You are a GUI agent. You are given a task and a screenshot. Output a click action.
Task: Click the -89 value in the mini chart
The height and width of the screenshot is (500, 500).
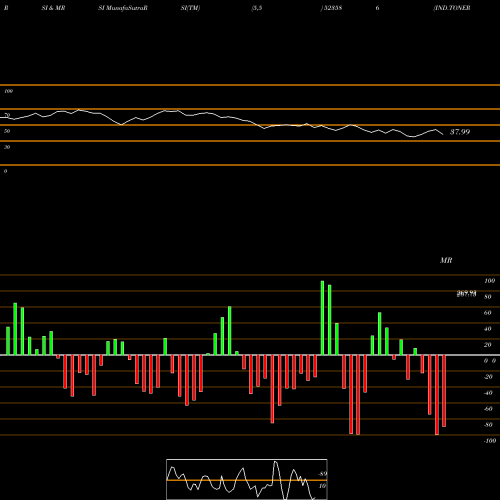pyautogui.click(x=322, y=474)
